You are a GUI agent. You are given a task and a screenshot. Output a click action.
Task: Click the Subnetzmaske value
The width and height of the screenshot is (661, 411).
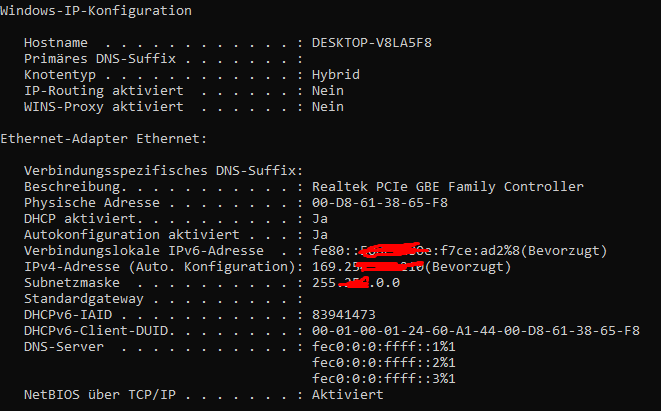tap(356, 282)
